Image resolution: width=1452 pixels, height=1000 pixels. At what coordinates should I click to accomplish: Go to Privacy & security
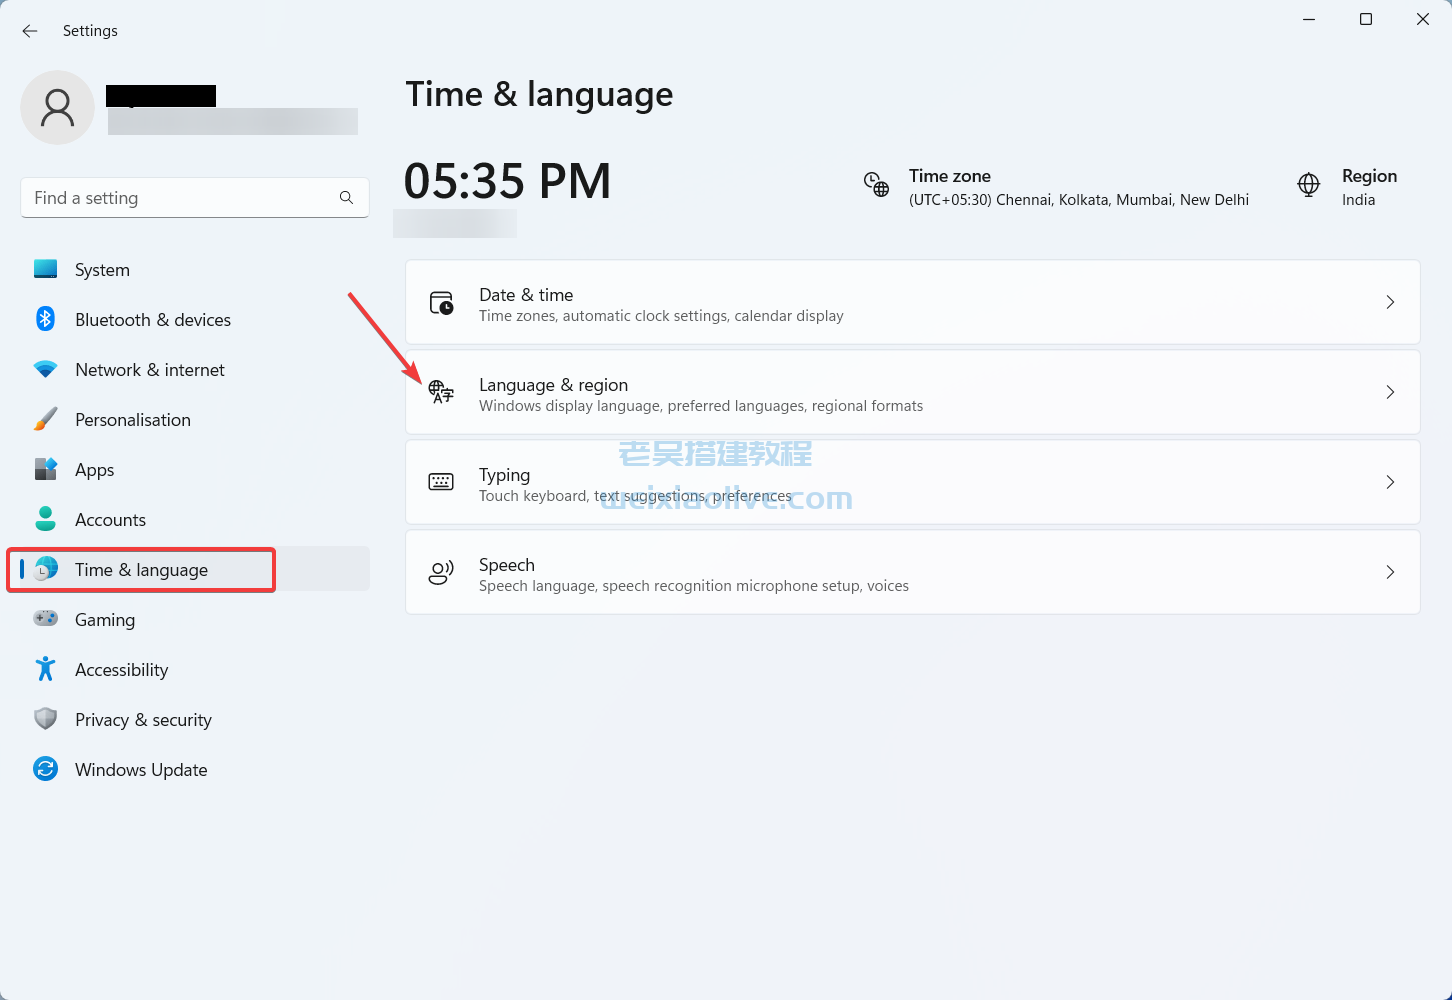point(195,719)
